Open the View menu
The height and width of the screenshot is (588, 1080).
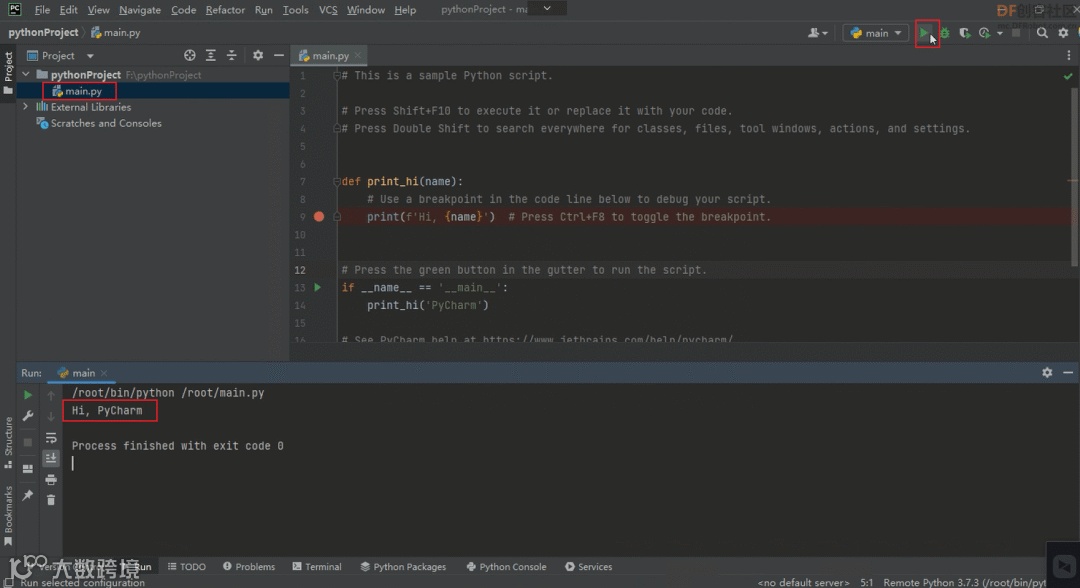coord(98,10)
